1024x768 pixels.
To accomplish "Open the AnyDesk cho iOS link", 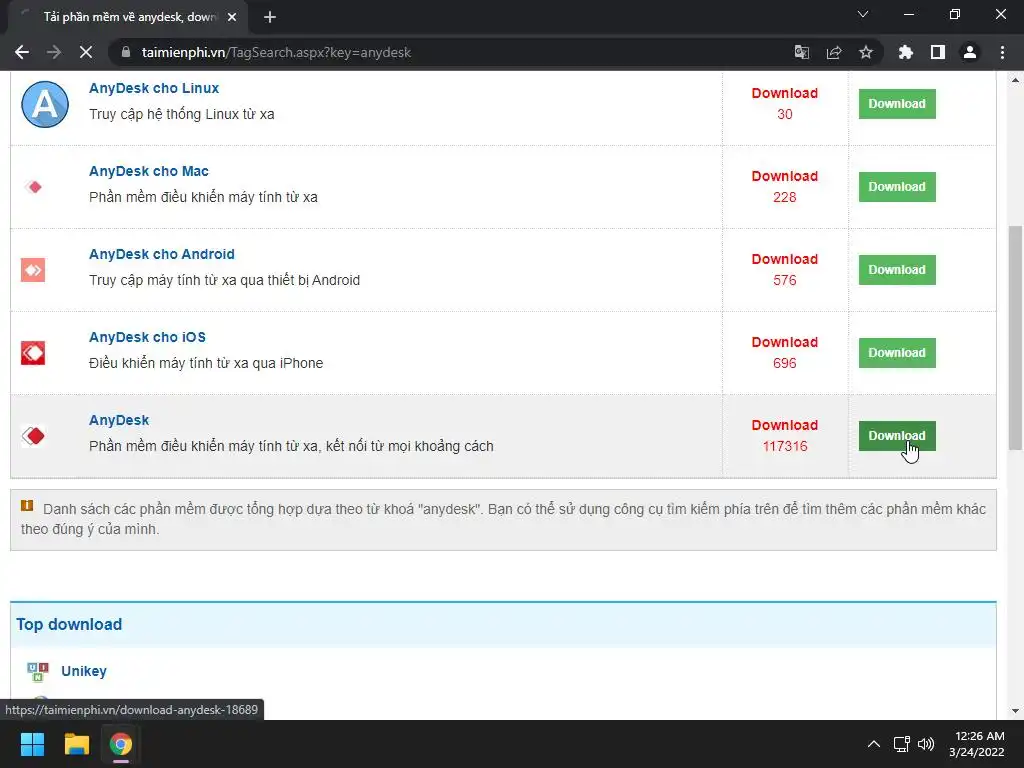I will (148, 337).
